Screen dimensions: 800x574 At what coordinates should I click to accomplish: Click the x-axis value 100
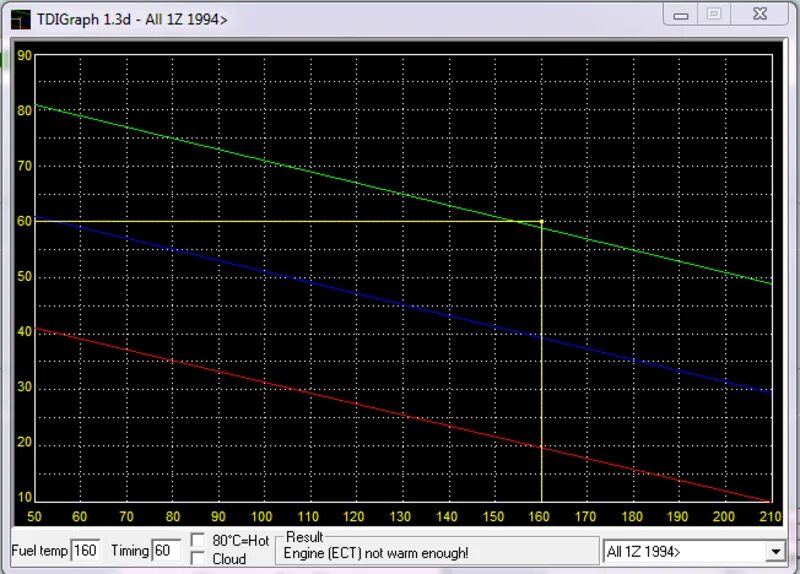(x=261, y=517)
